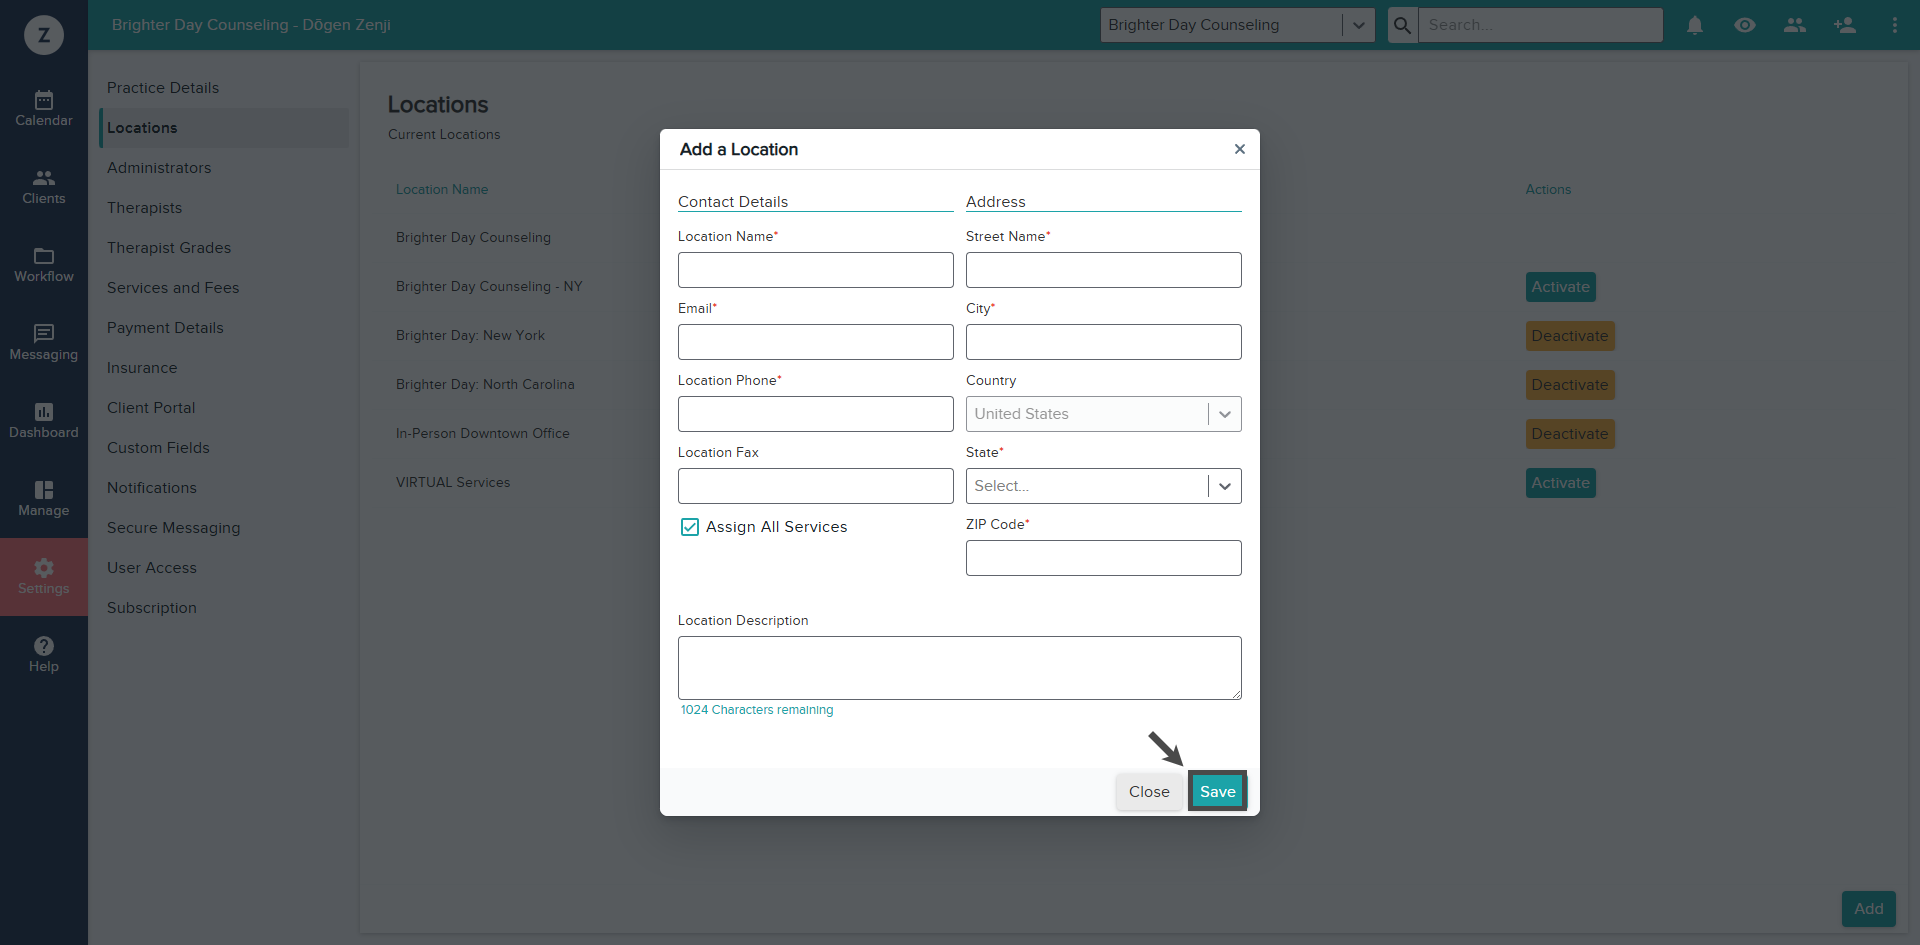The image size is (1920, 945).
Task: Open Subscription settings page
Action: pos(152,608)
